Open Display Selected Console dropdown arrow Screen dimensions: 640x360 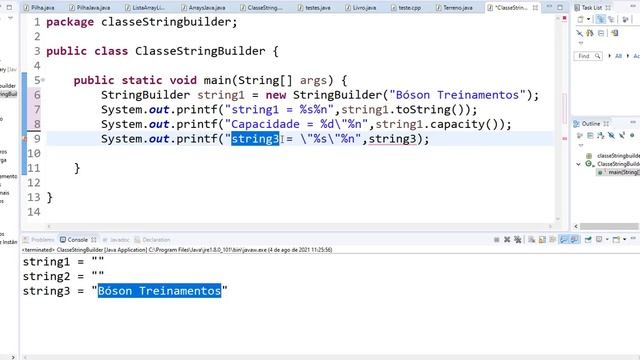pyautogui.click(x=607, y=240)
